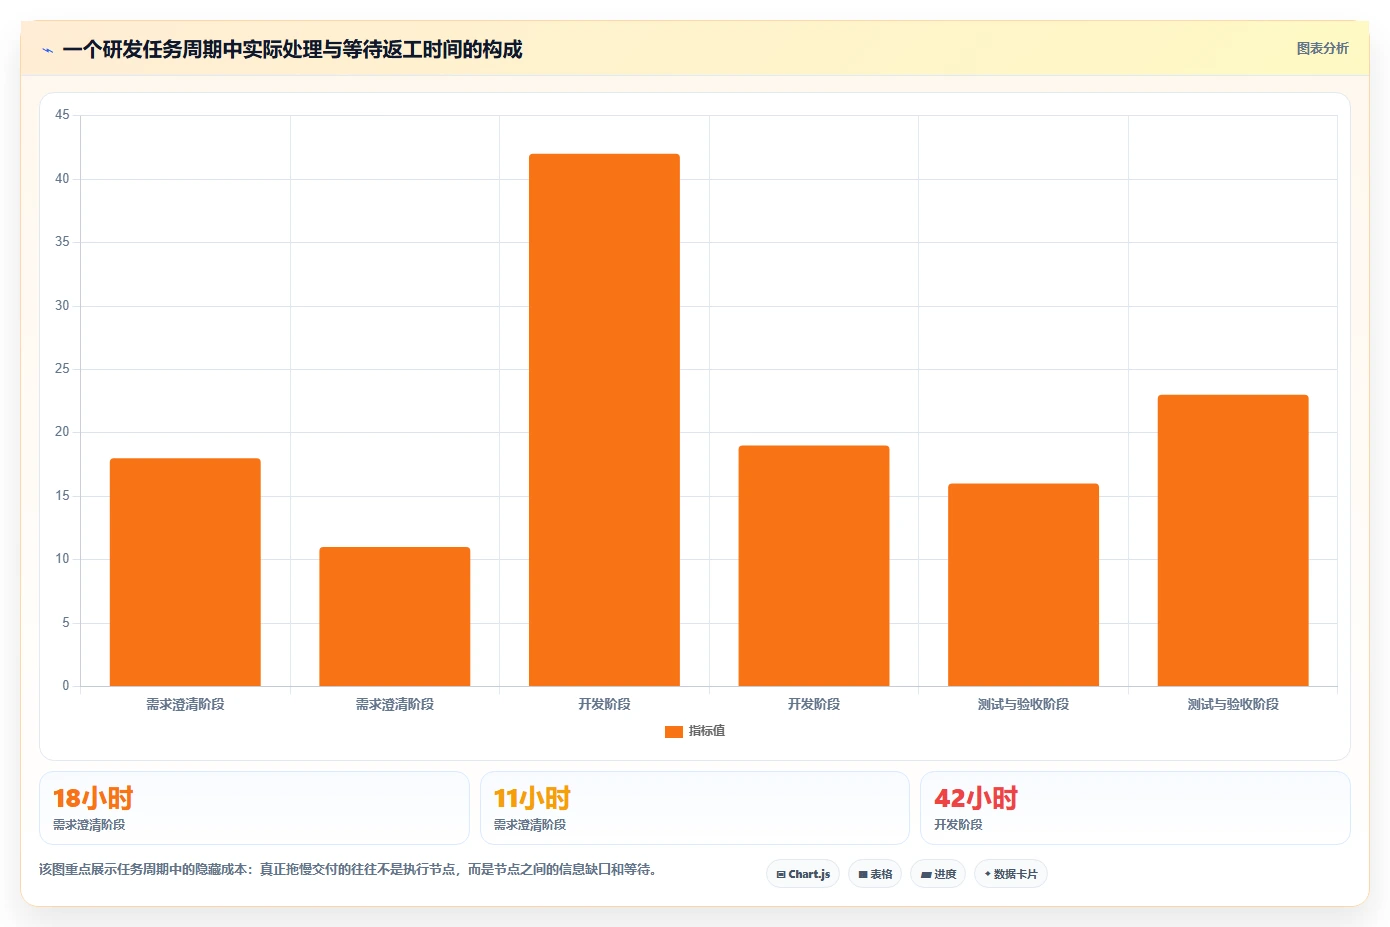This screenshot has height=927, width=1390.
Task: Click the lightning icon beside the title
Action: coord(47,50)
